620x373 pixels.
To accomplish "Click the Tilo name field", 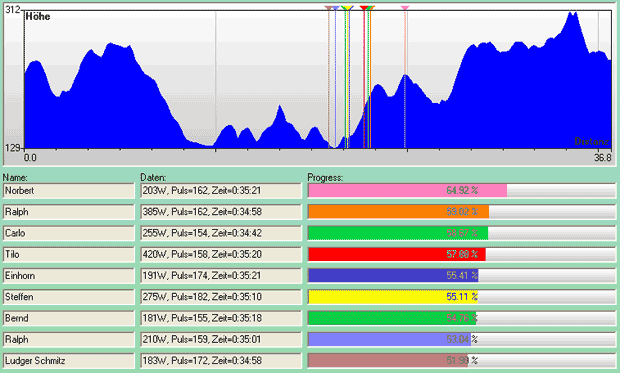I will [x=69, y=254].
